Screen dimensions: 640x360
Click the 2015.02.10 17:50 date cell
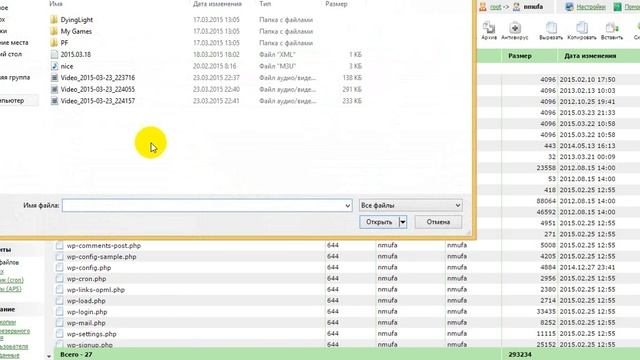[587, 80]
